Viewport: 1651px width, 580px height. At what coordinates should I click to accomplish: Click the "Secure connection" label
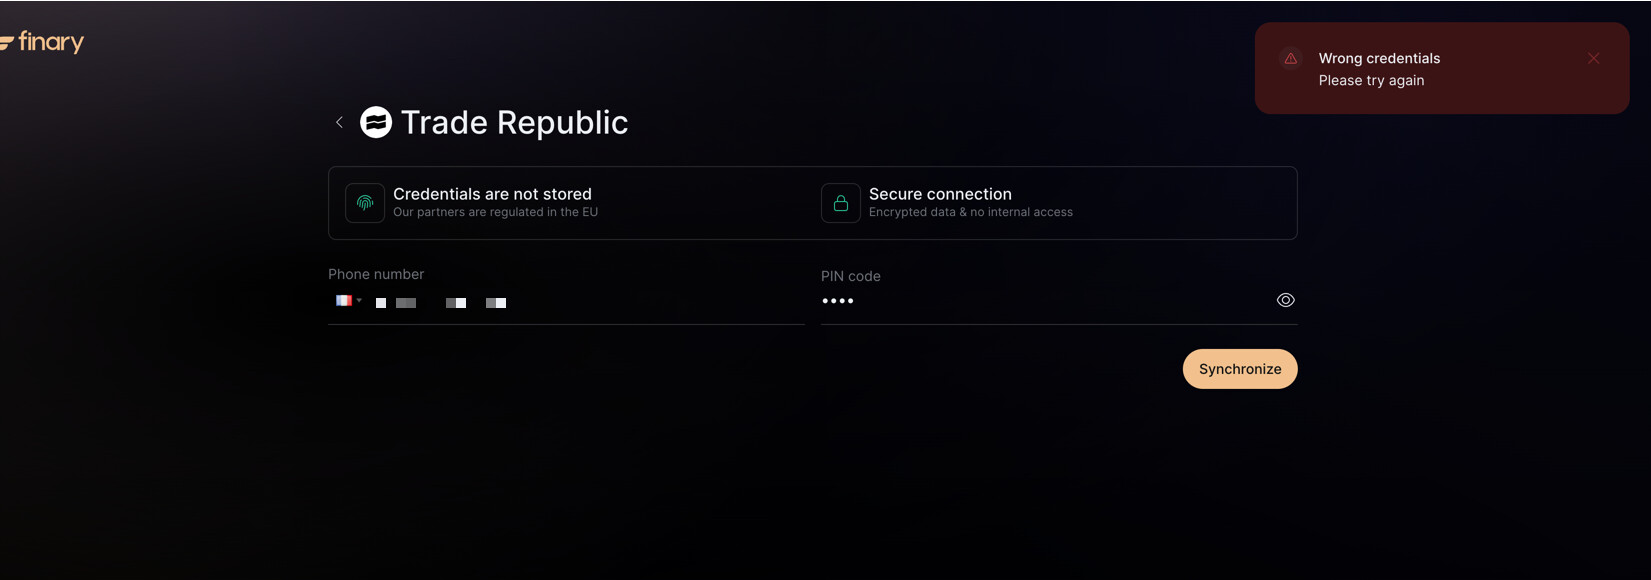pyautogui.click(x=940, y=194)
